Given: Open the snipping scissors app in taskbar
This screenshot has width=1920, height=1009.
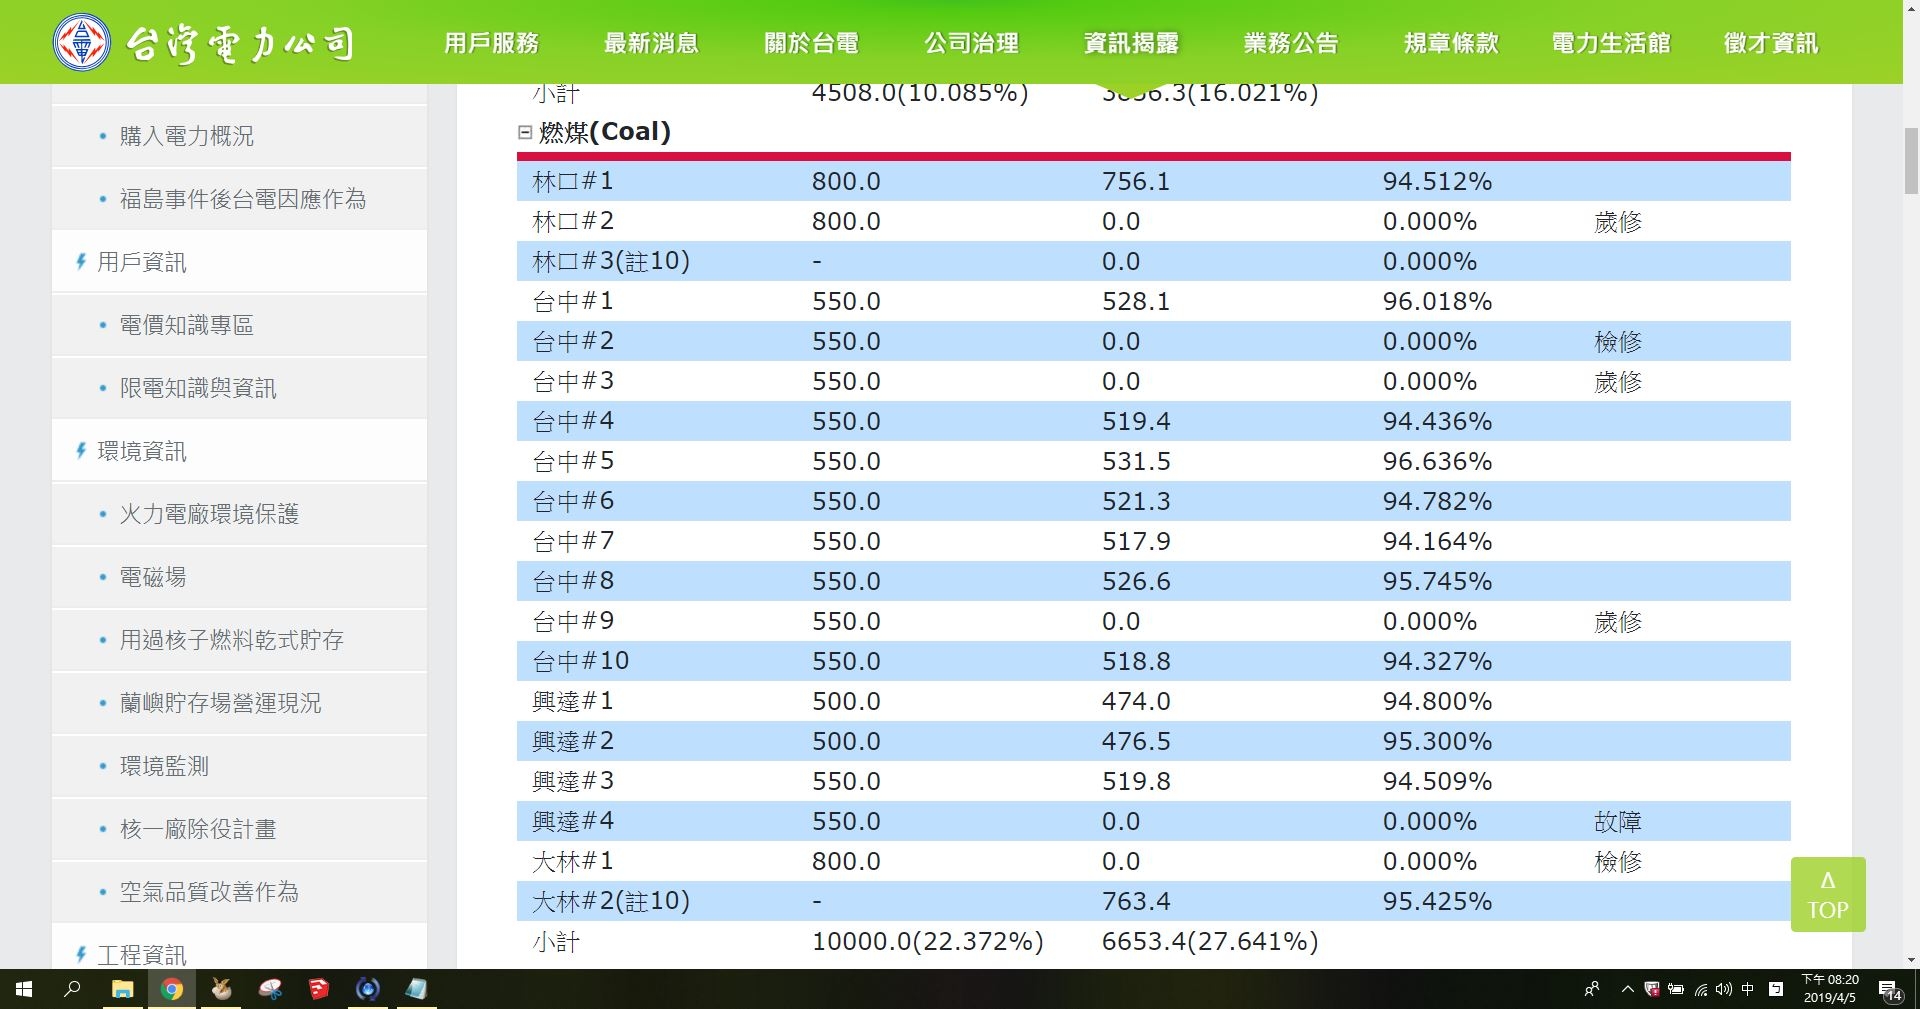Looking at the screenshot, I should coord(270,989).
